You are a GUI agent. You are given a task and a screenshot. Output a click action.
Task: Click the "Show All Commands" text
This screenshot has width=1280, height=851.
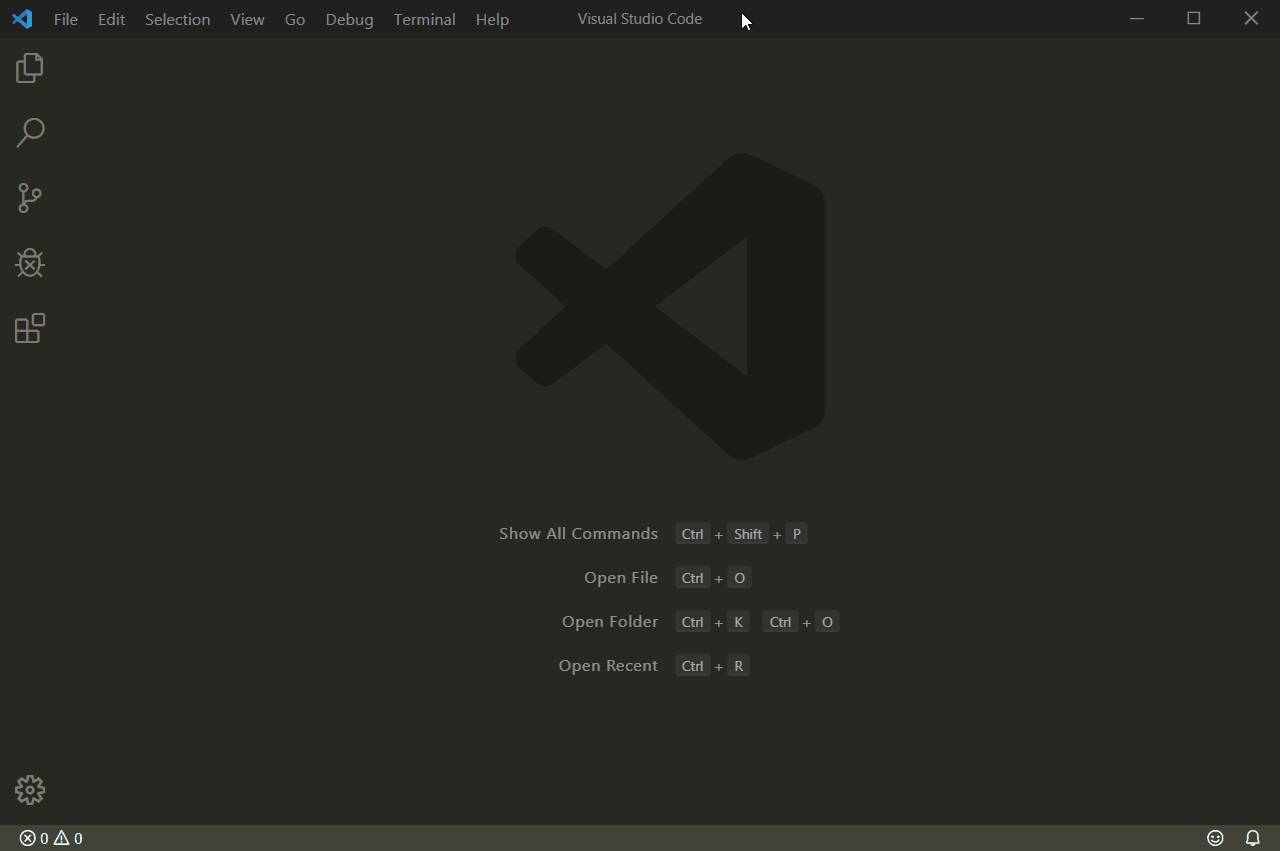click(x=578, y=534)
